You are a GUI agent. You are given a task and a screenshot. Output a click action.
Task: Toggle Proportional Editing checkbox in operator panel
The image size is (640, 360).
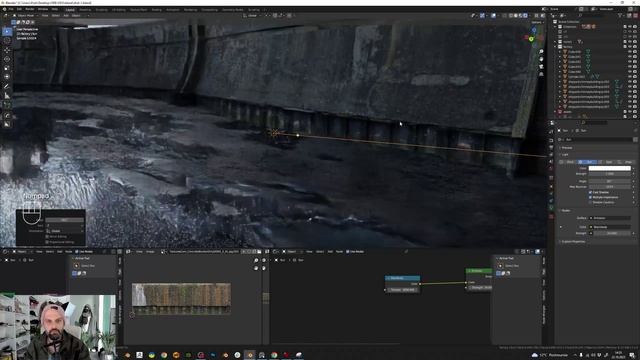click(x=47, y=242)
